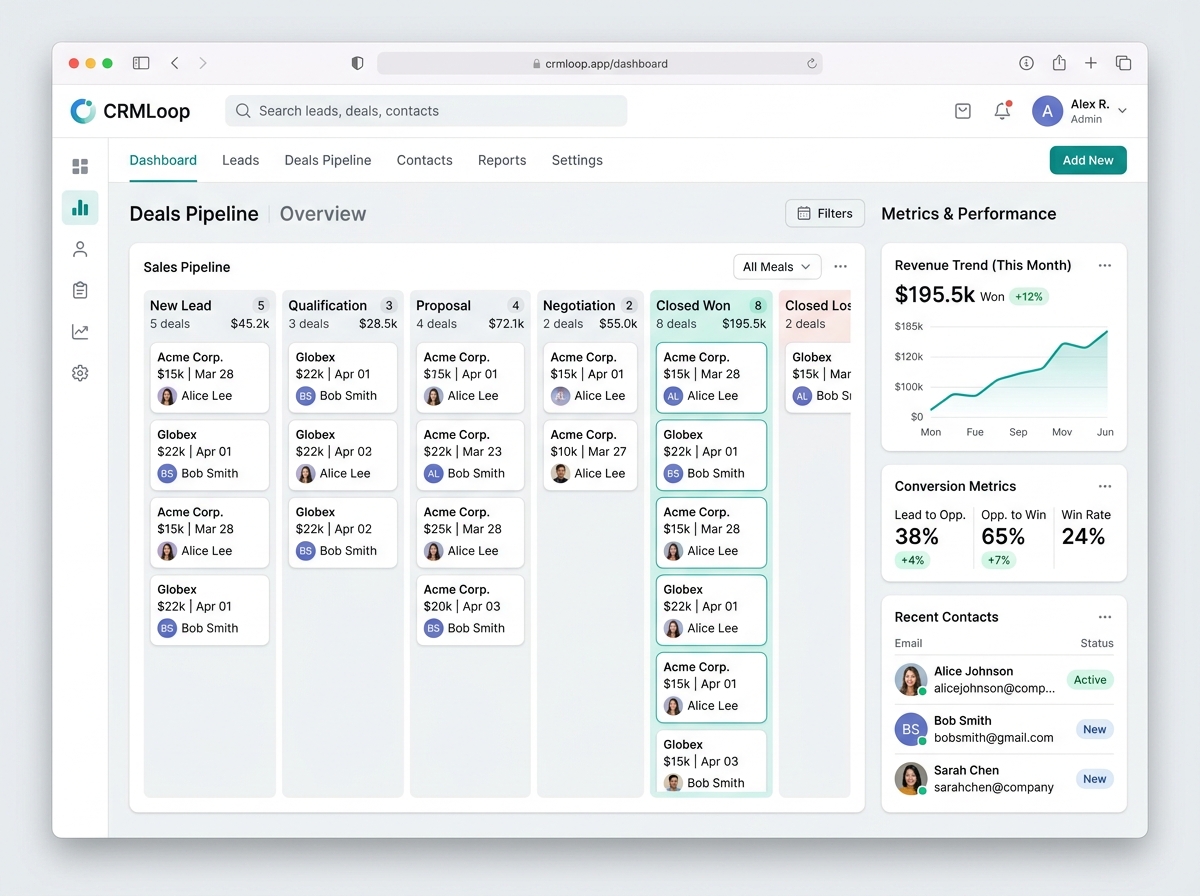The image size is (1200, 896).
Task: Open Proposal Acme Corp. $20k Apr 03 card
Action: click(x=470, y=610)
